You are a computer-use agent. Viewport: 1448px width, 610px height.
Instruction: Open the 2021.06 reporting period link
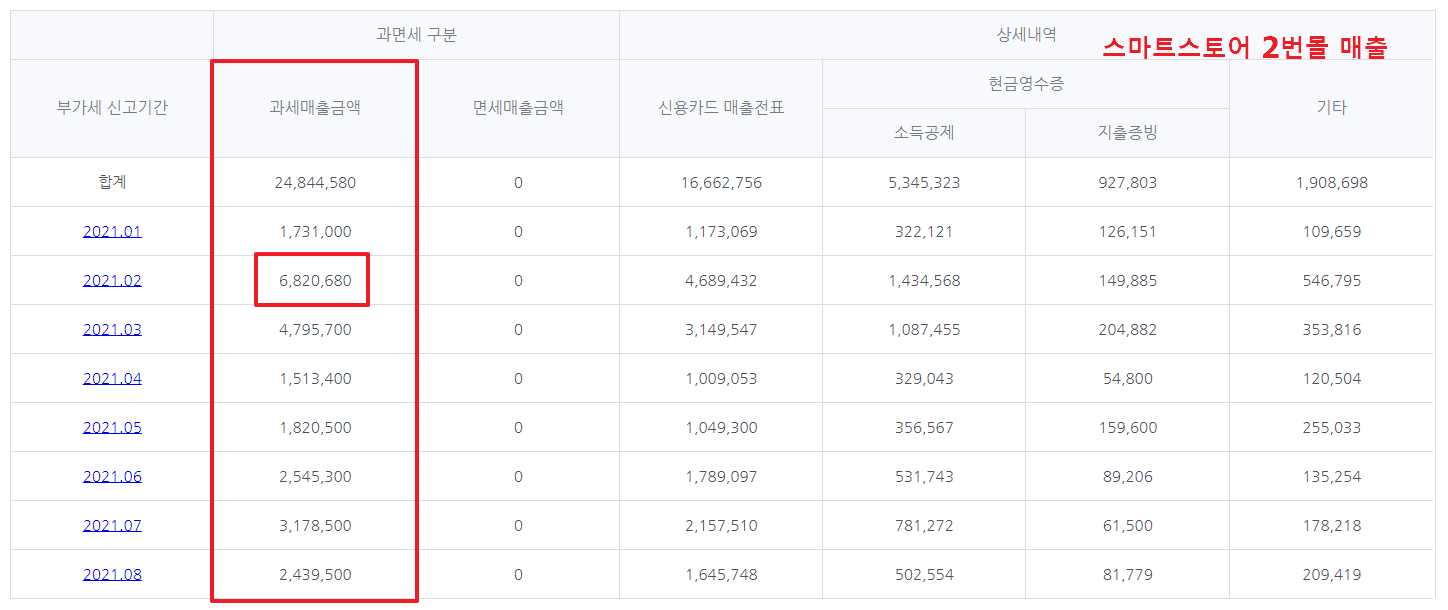click(x=112, y=477)
